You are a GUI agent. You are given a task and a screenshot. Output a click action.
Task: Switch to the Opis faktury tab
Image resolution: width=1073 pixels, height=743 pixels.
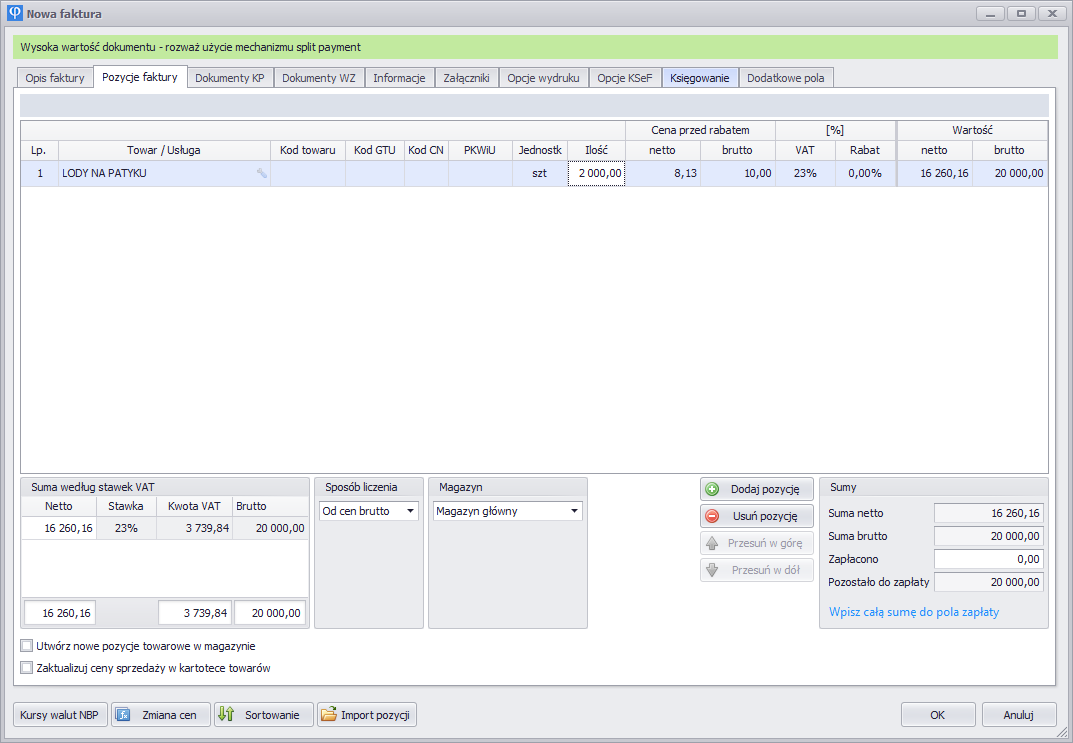pos(55,78)
